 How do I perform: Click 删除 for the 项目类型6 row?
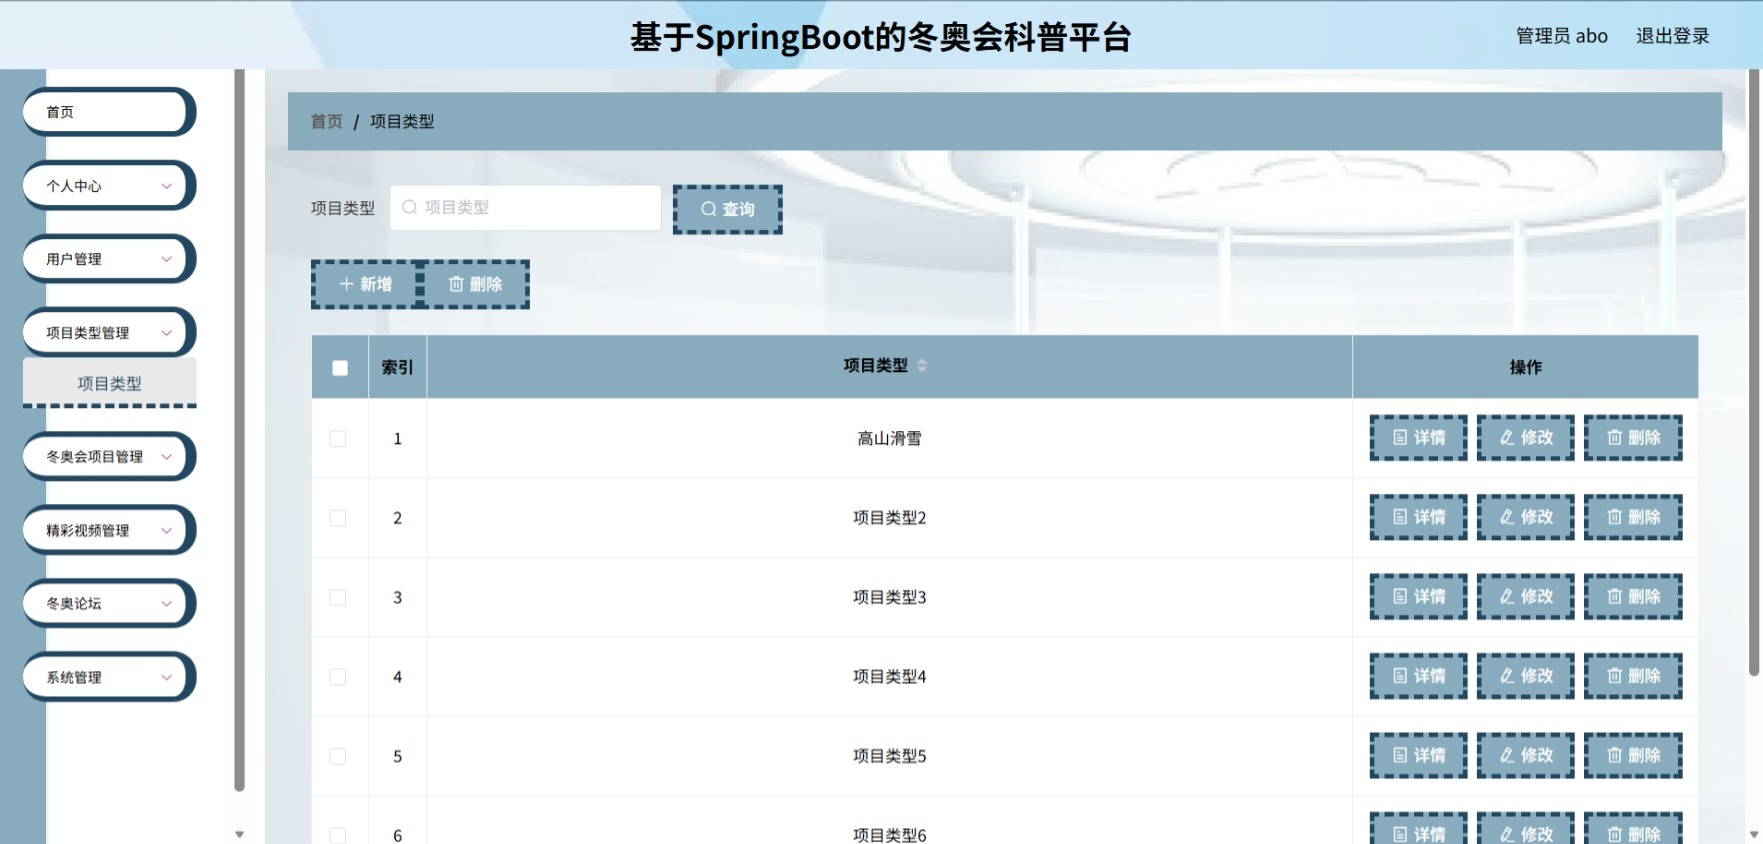(x=1633, y=830)
